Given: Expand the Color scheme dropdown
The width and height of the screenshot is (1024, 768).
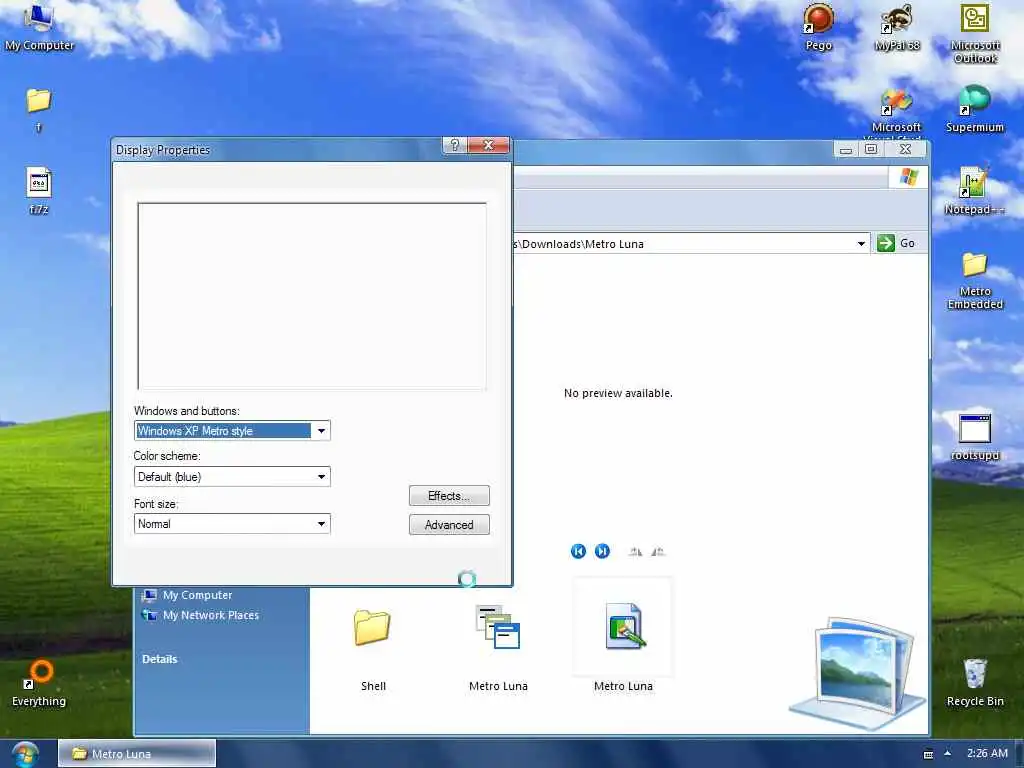Looking at the screenshot, I should coord(321,477).
